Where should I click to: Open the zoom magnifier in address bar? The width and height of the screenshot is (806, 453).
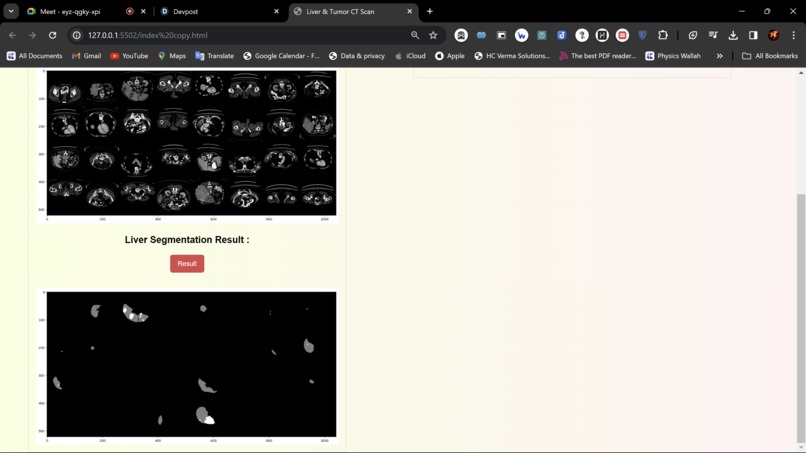[x=415, y=35]
